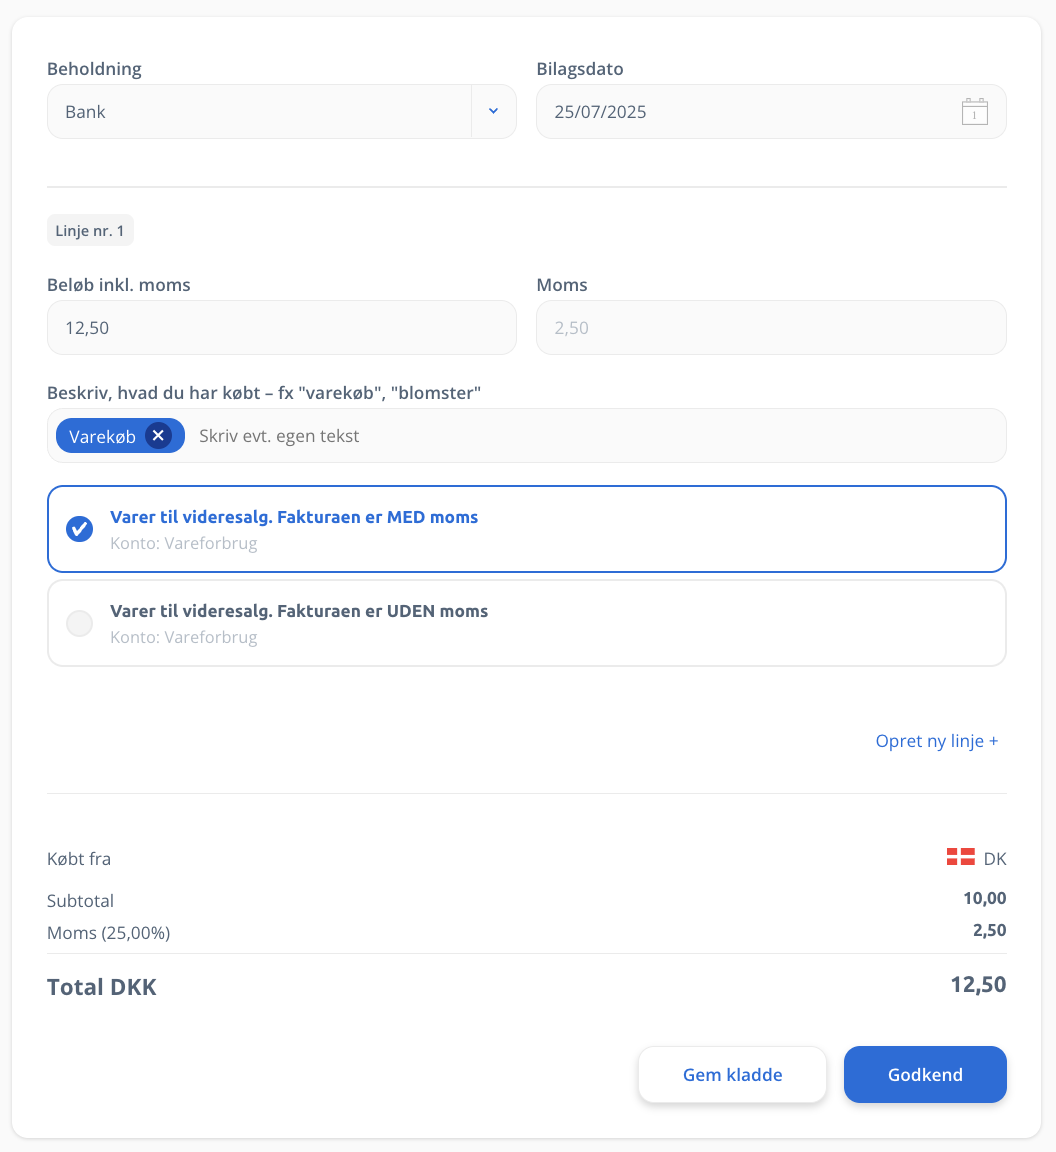The image size is (1056, 1152).
Task: Click the Linje nr. 1 label
Action: (x=90, y=231)
